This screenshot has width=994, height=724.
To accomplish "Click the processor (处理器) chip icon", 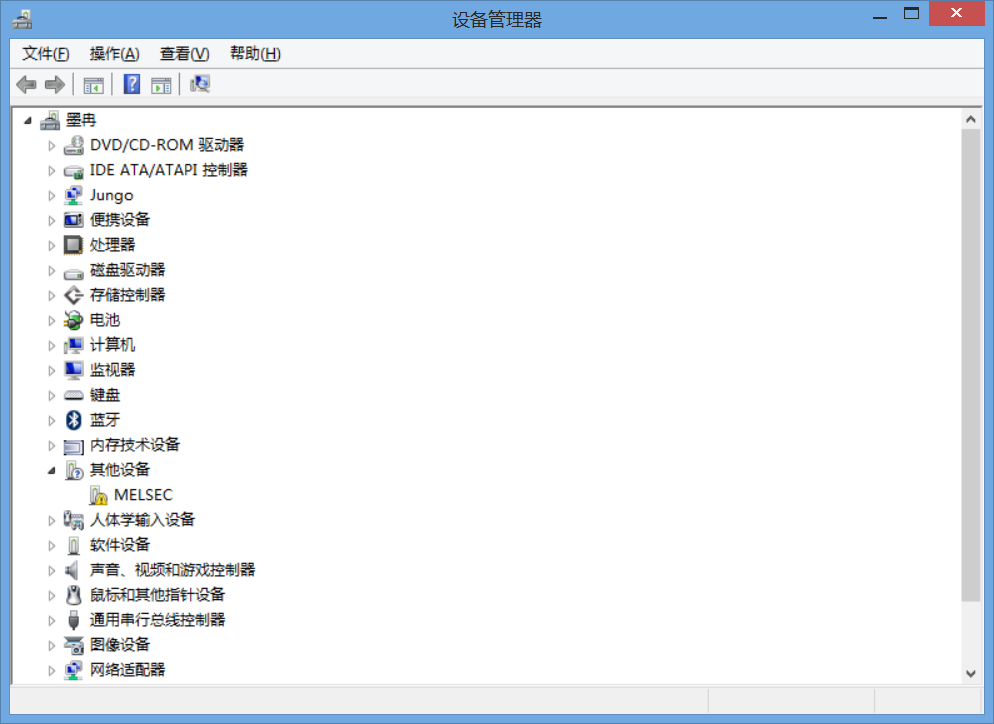I will click(x=73, y=245).
